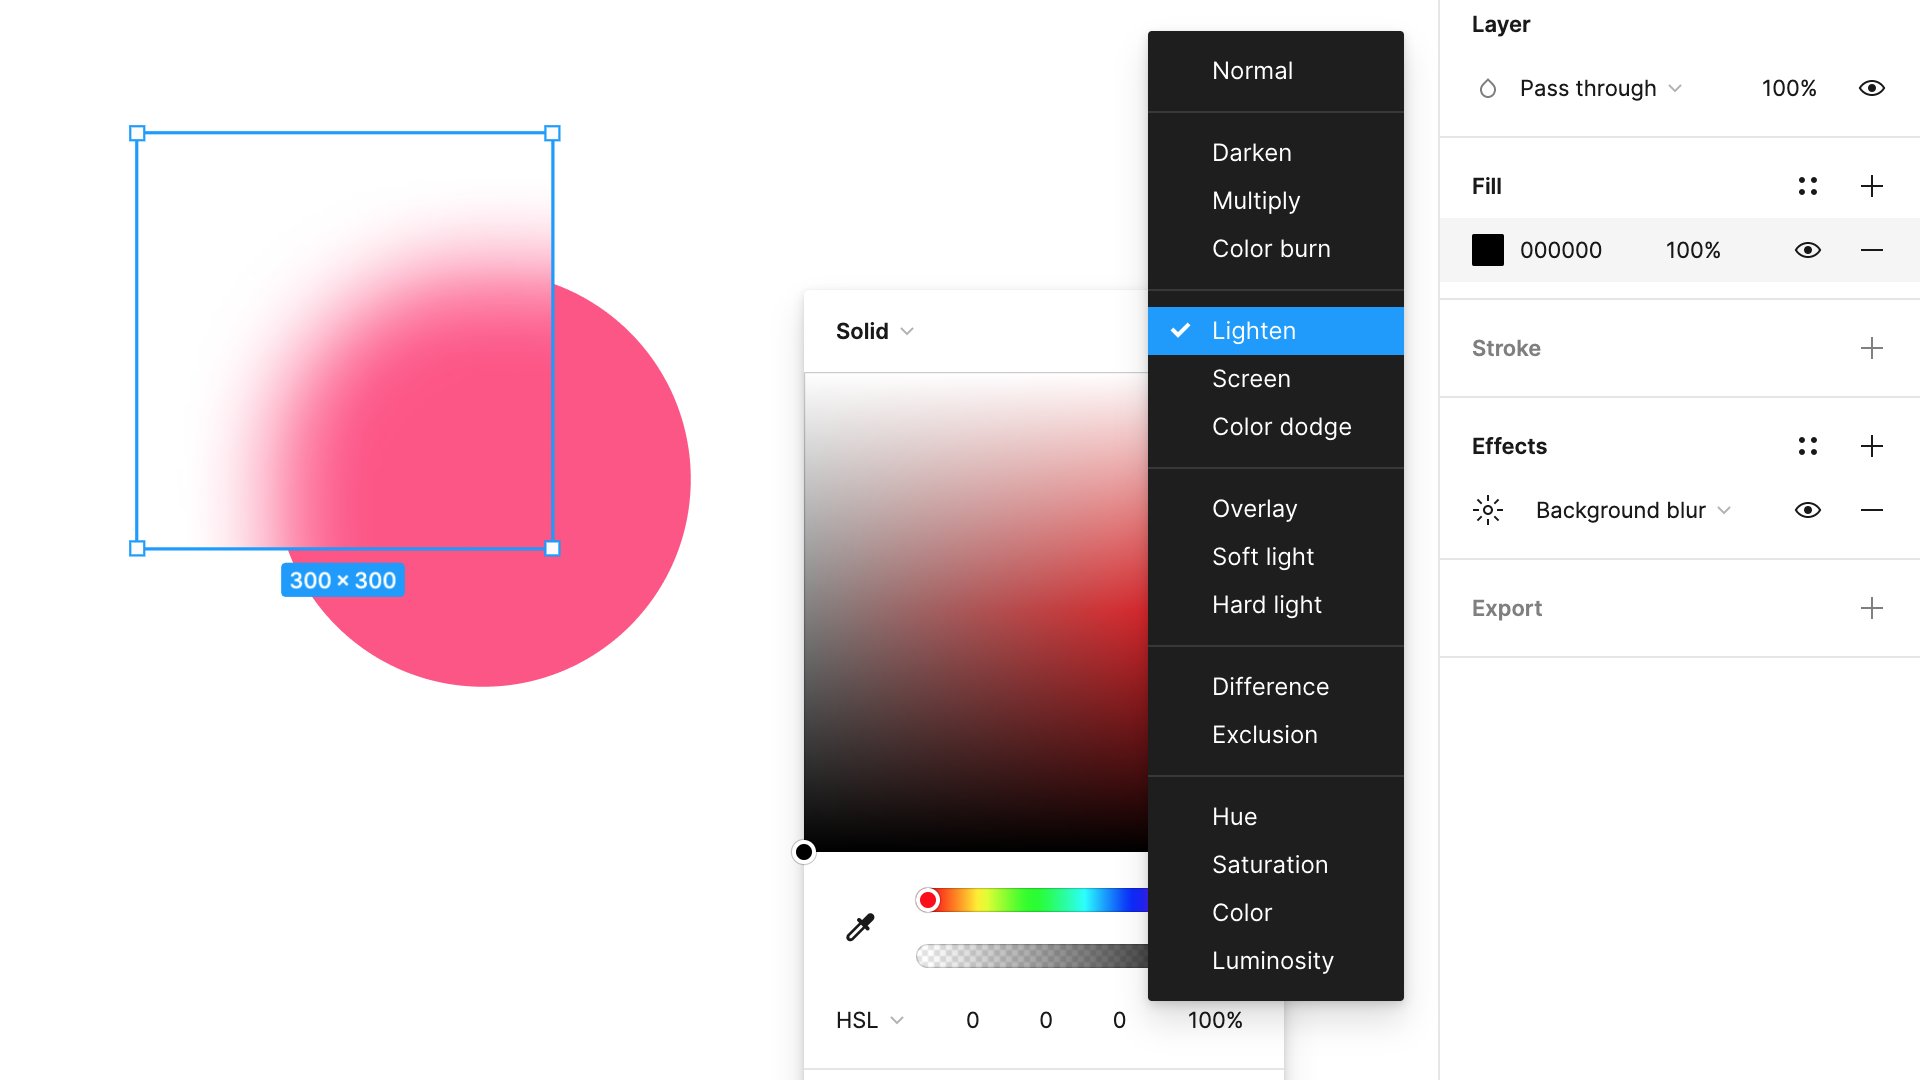Image resolution: width=1920 pixels, height=1080 pixels.
Task: Click the Difference blend mode item
Action: pos(1270,686)
